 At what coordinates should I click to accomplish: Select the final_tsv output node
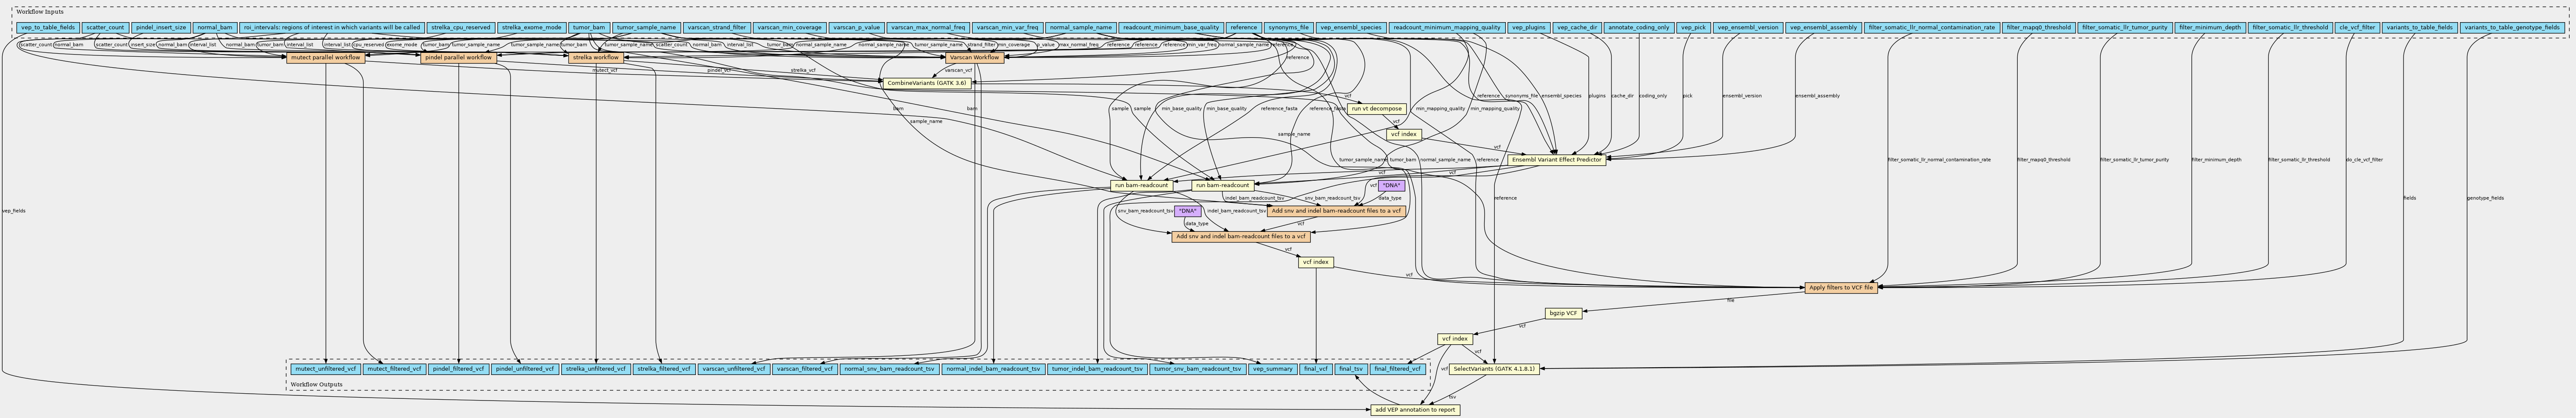(1351, 369)
